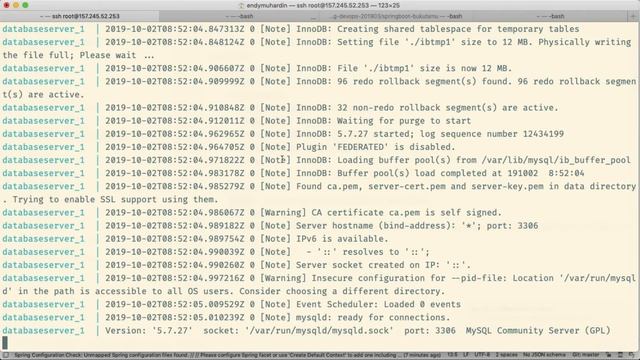Click the 'Creating shared tablespace for temporary tables' line

[x=458, y=29]
